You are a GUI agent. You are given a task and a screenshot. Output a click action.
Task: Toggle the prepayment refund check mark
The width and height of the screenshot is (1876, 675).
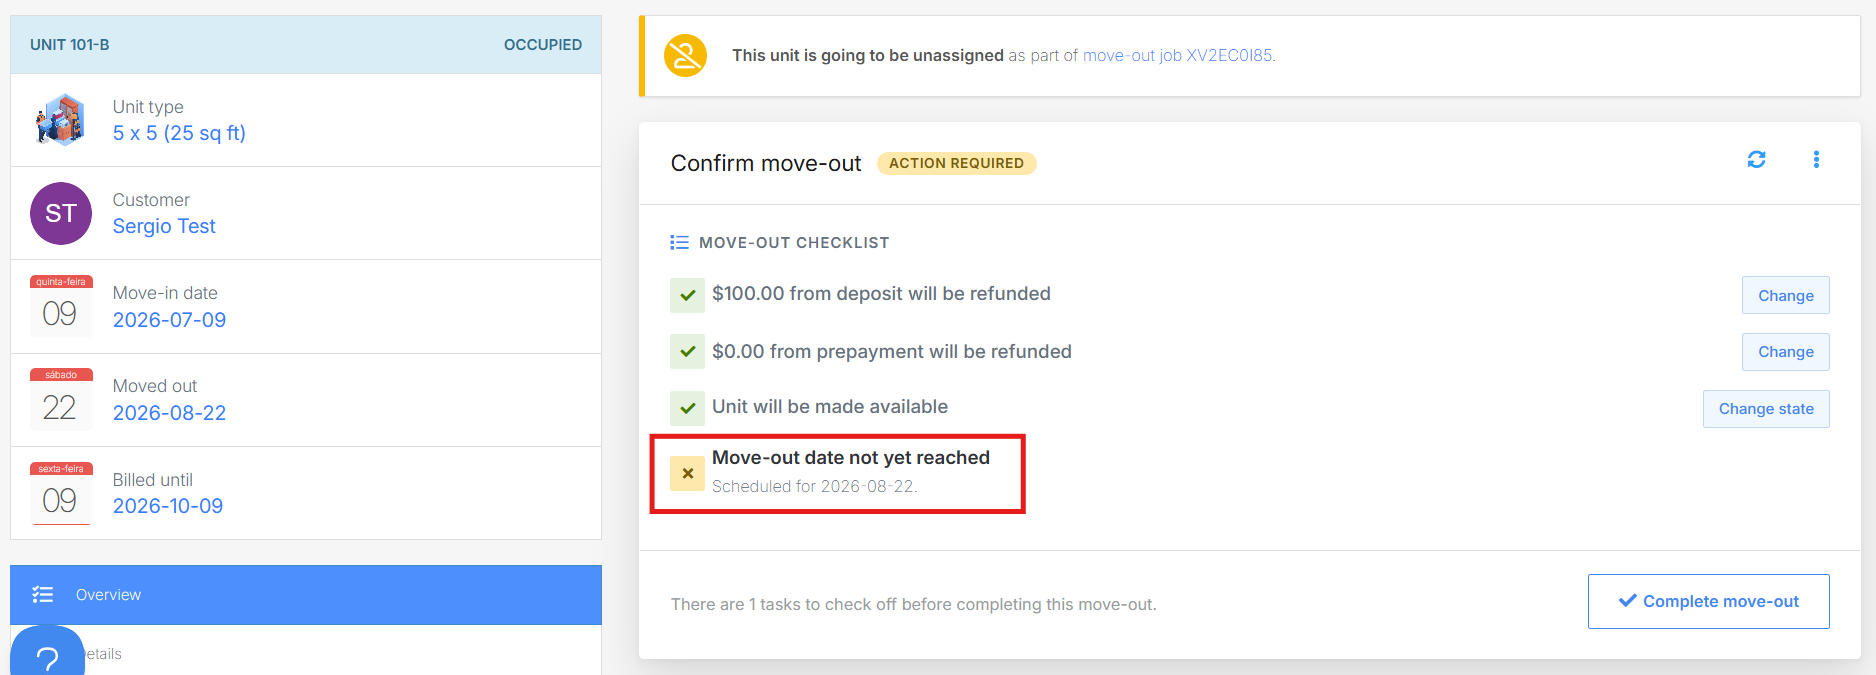(x=687, y=352)
